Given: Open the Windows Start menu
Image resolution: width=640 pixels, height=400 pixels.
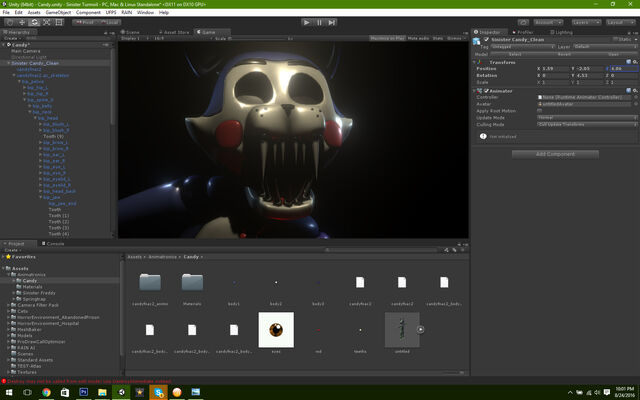Looking at the screenshot, I should (9, 392).
